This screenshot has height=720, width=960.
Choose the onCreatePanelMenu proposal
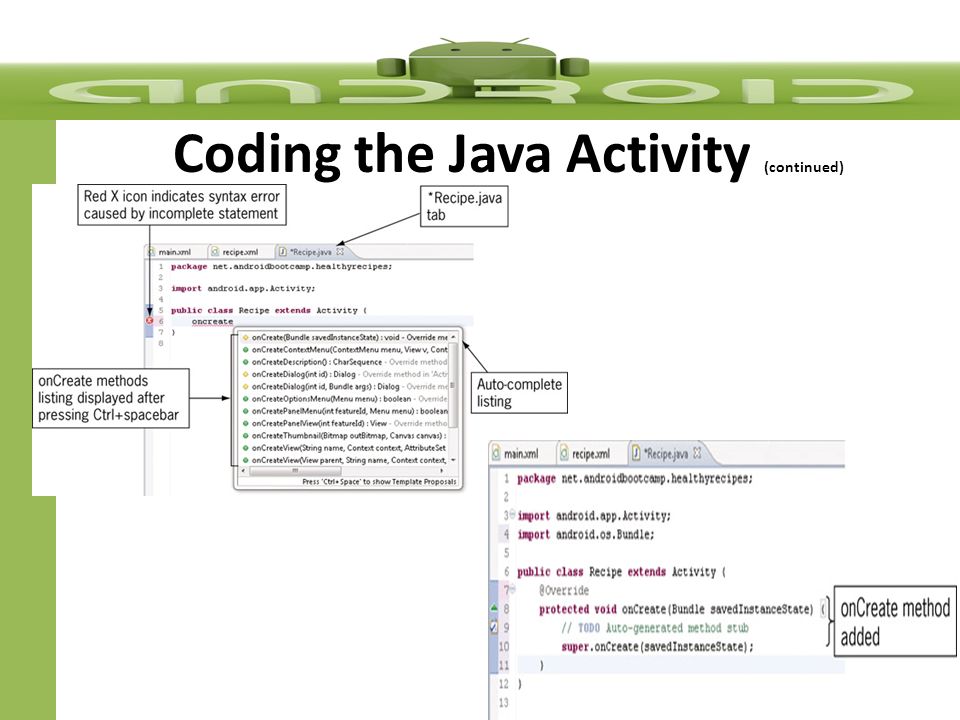point(345,411)
